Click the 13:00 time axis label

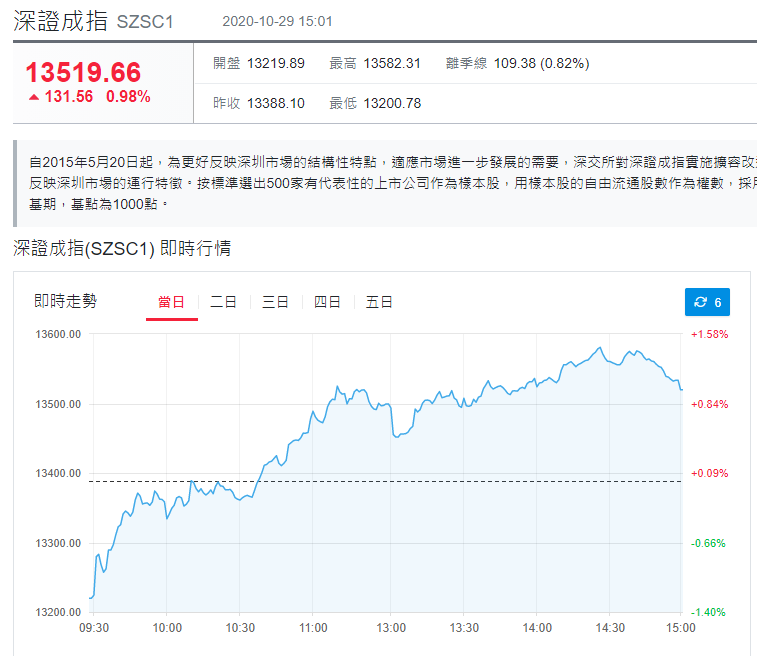click(x=391, y=628)
